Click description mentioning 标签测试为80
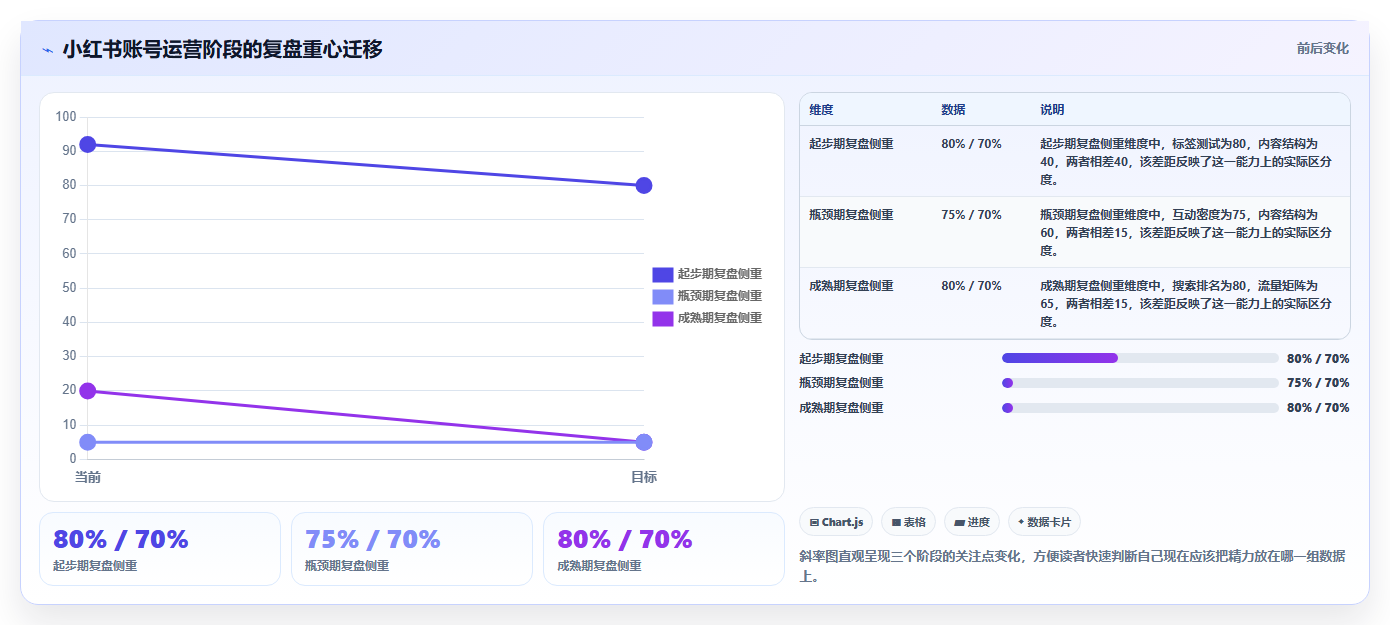 (1186, 162)
